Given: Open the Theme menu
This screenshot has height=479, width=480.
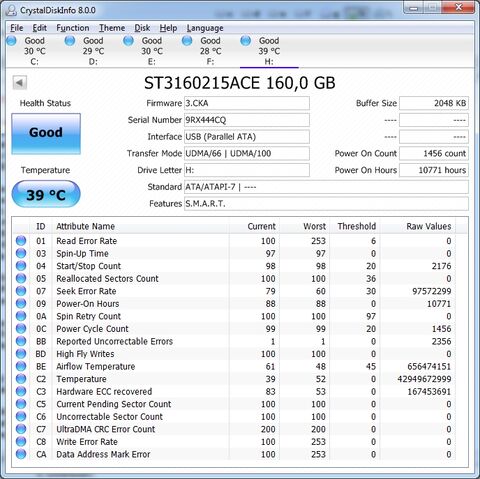Looking at the screenshot, I should click(x=112, y=28).
